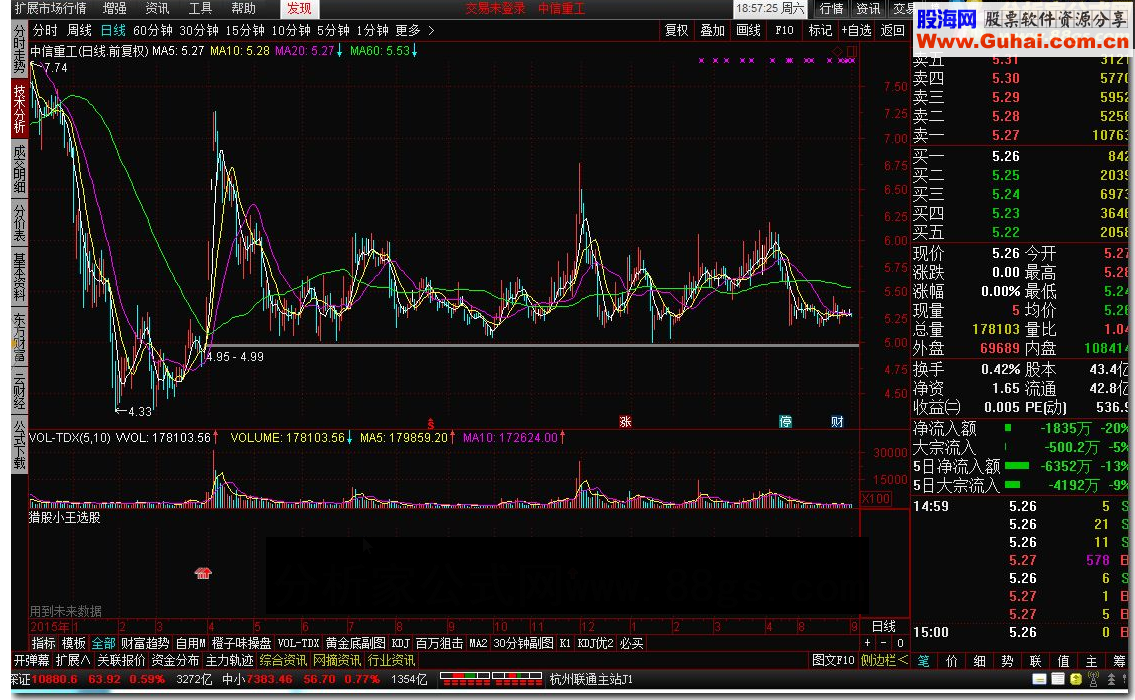Select 必买 indicator tab

point(631,643)
